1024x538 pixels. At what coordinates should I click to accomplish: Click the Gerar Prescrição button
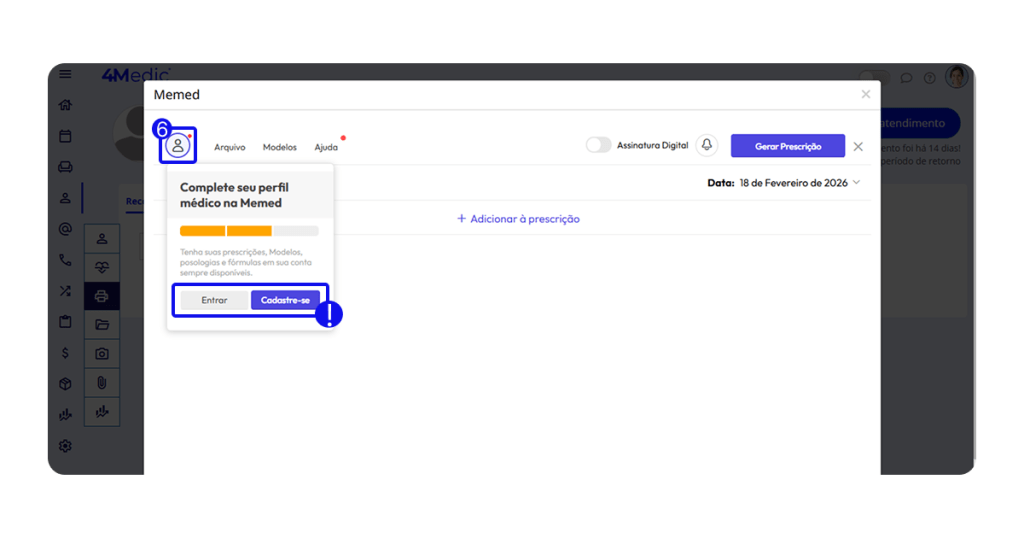(787, 146)
